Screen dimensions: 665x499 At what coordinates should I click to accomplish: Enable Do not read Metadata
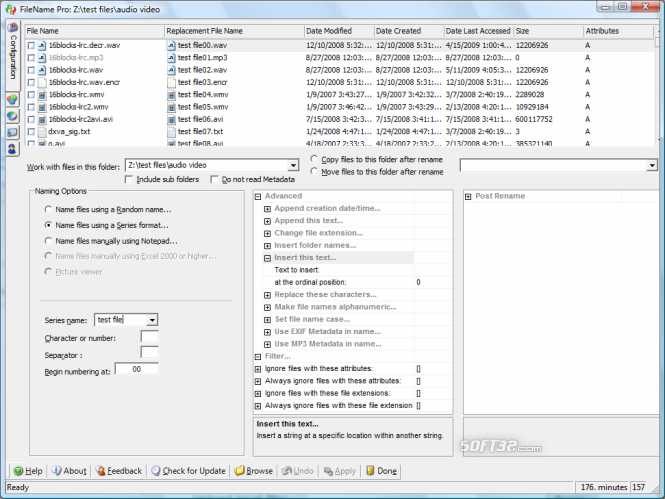tap(214, 180)
